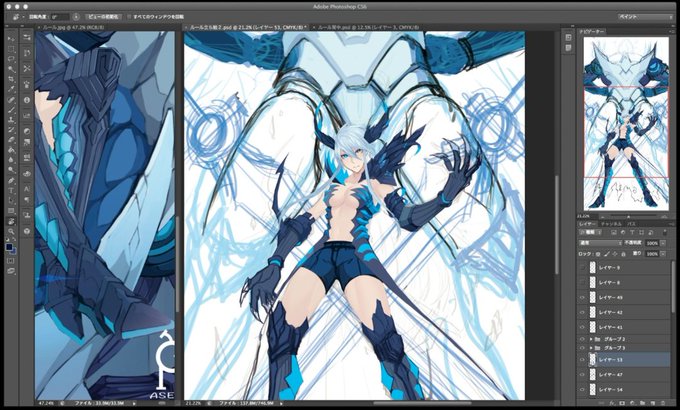The image size is (680, 410).
Task: Select the Brush tool
Action: 11,110
